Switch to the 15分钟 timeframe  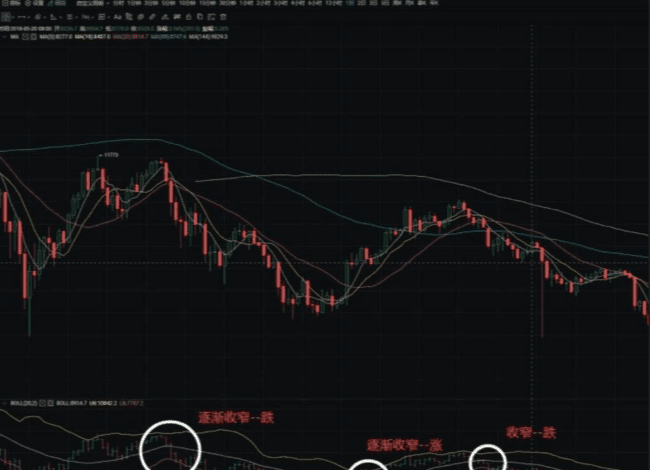click(x=206, y=3)
